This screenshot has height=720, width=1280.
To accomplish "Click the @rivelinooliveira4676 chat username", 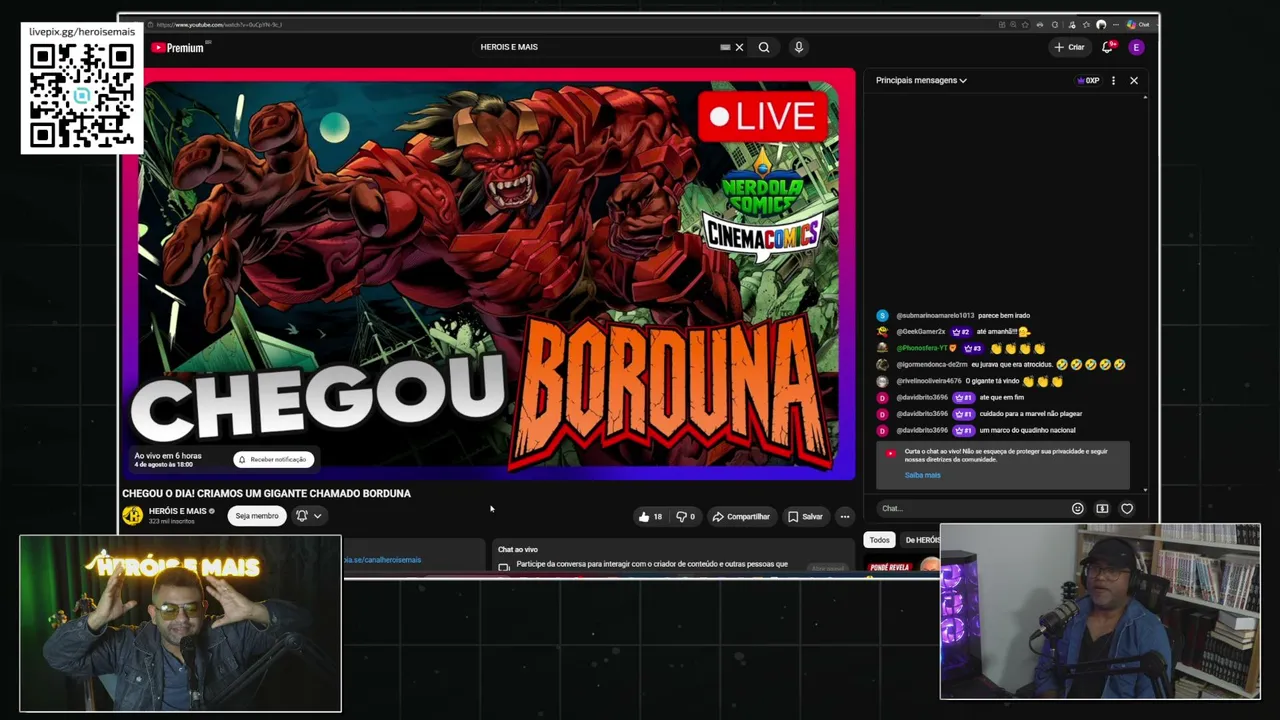I will tap(929, 381).
